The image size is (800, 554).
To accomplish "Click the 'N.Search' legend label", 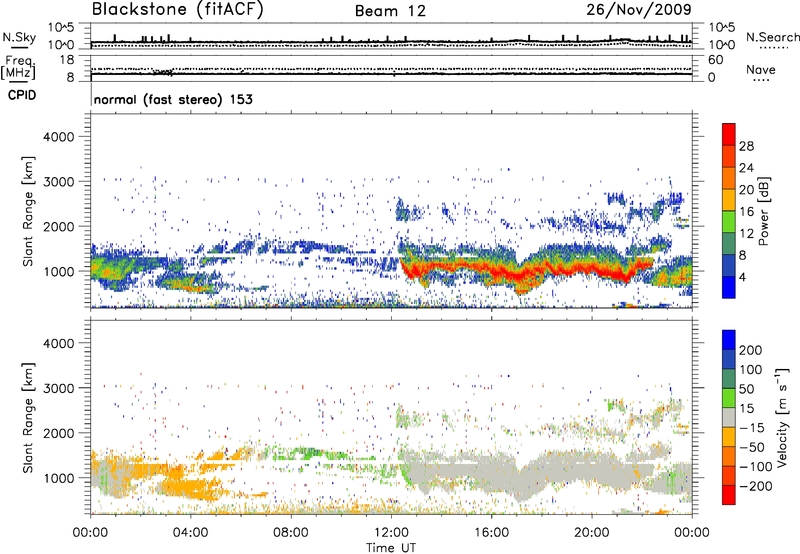I will click(772, 37).
